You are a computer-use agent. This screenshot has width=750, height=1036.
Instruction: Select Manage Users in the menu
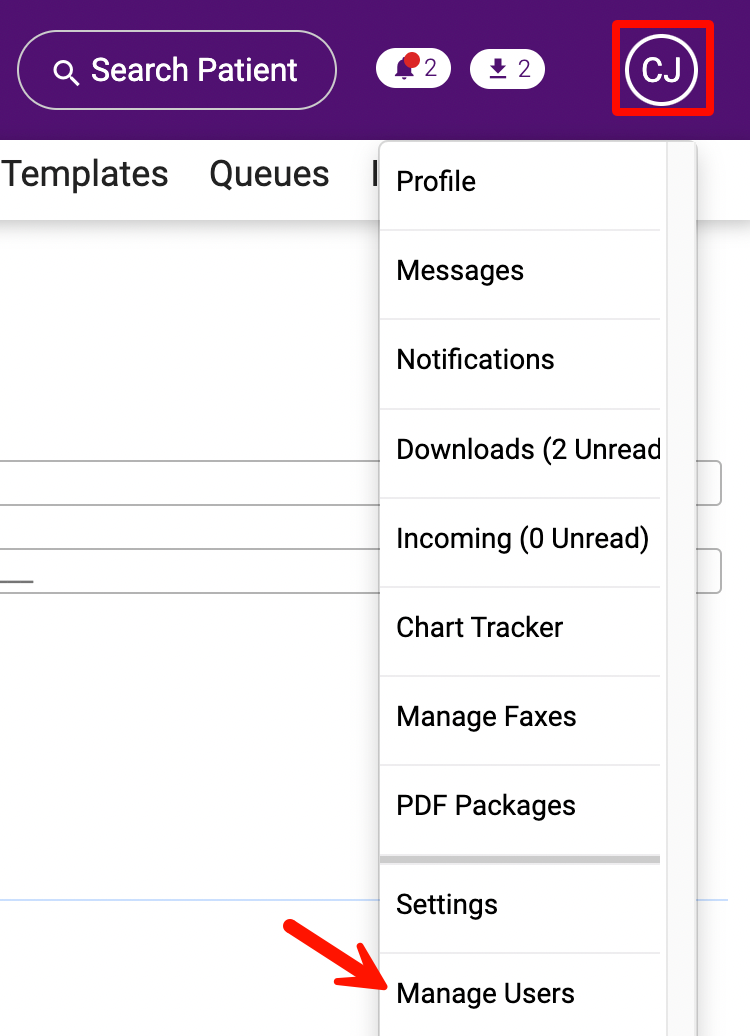(x=485, y=994)
